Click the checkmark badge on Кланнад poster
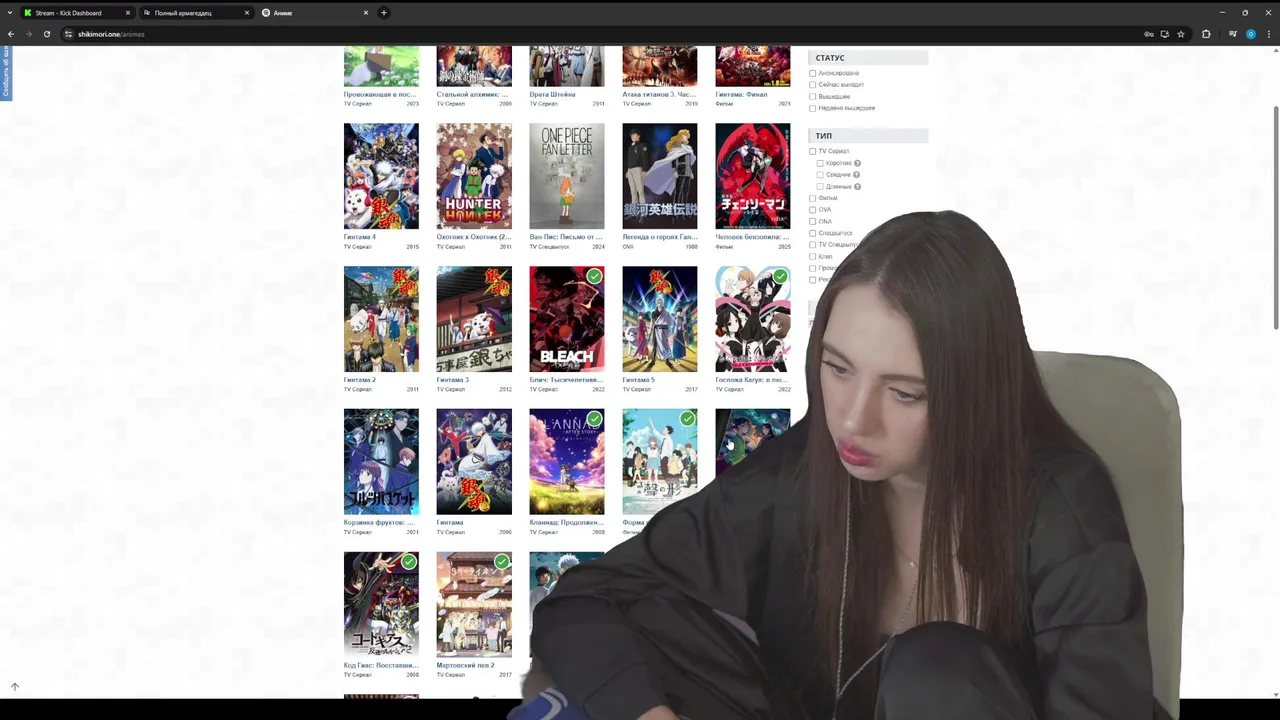Image resolution: width=1280 pixels, height=720 pixels. 595,419
